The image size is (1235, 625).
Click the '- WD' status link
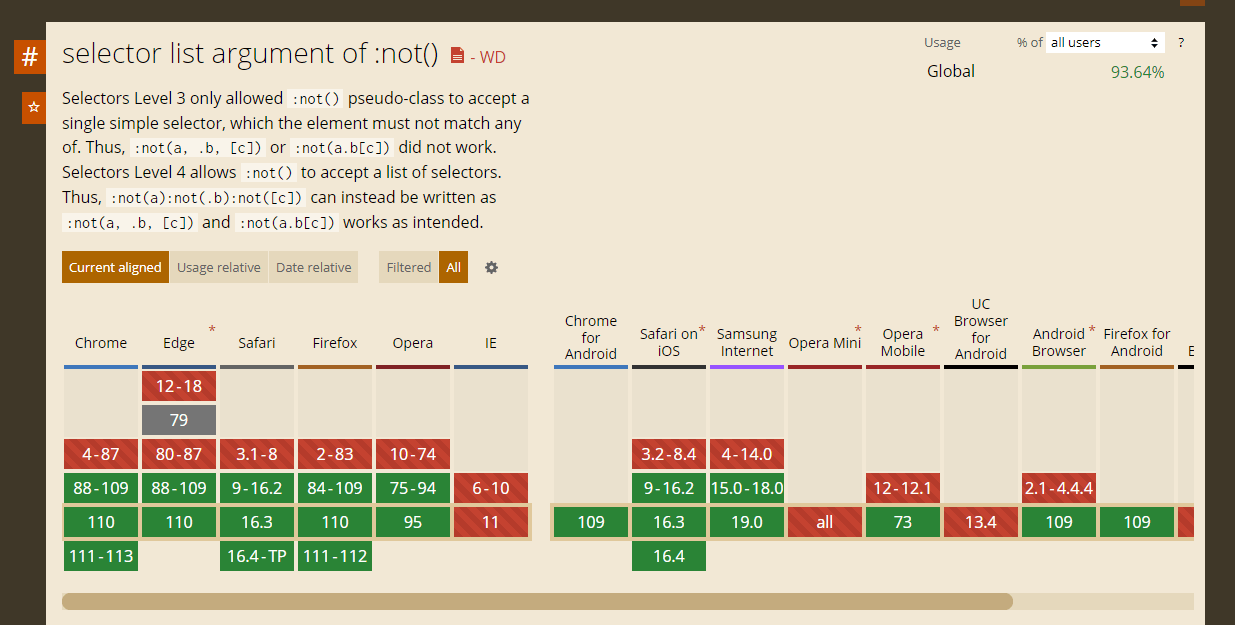click(488, 57)
